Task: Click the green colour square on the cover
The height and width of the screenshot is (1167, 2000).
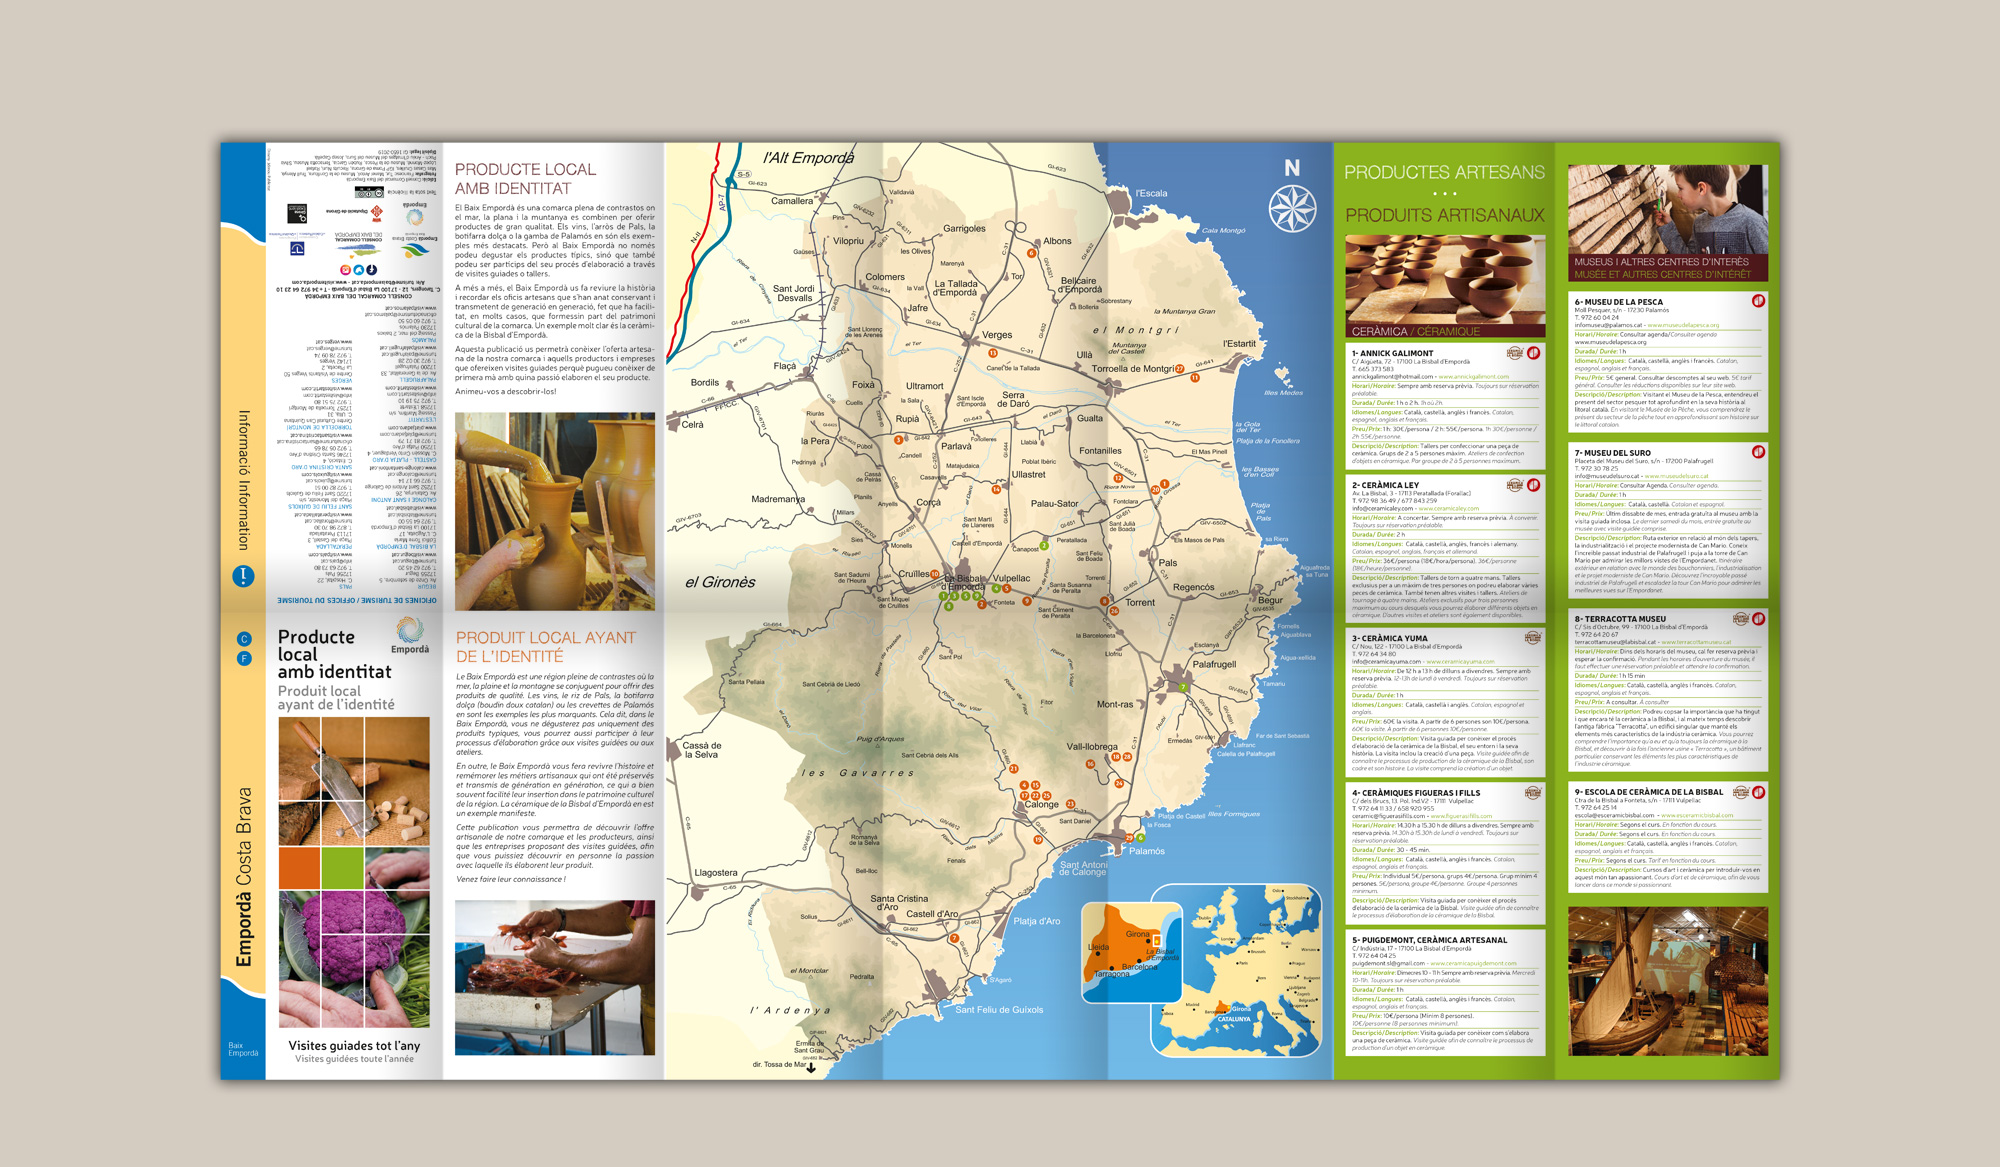Action: coord(342,868)
